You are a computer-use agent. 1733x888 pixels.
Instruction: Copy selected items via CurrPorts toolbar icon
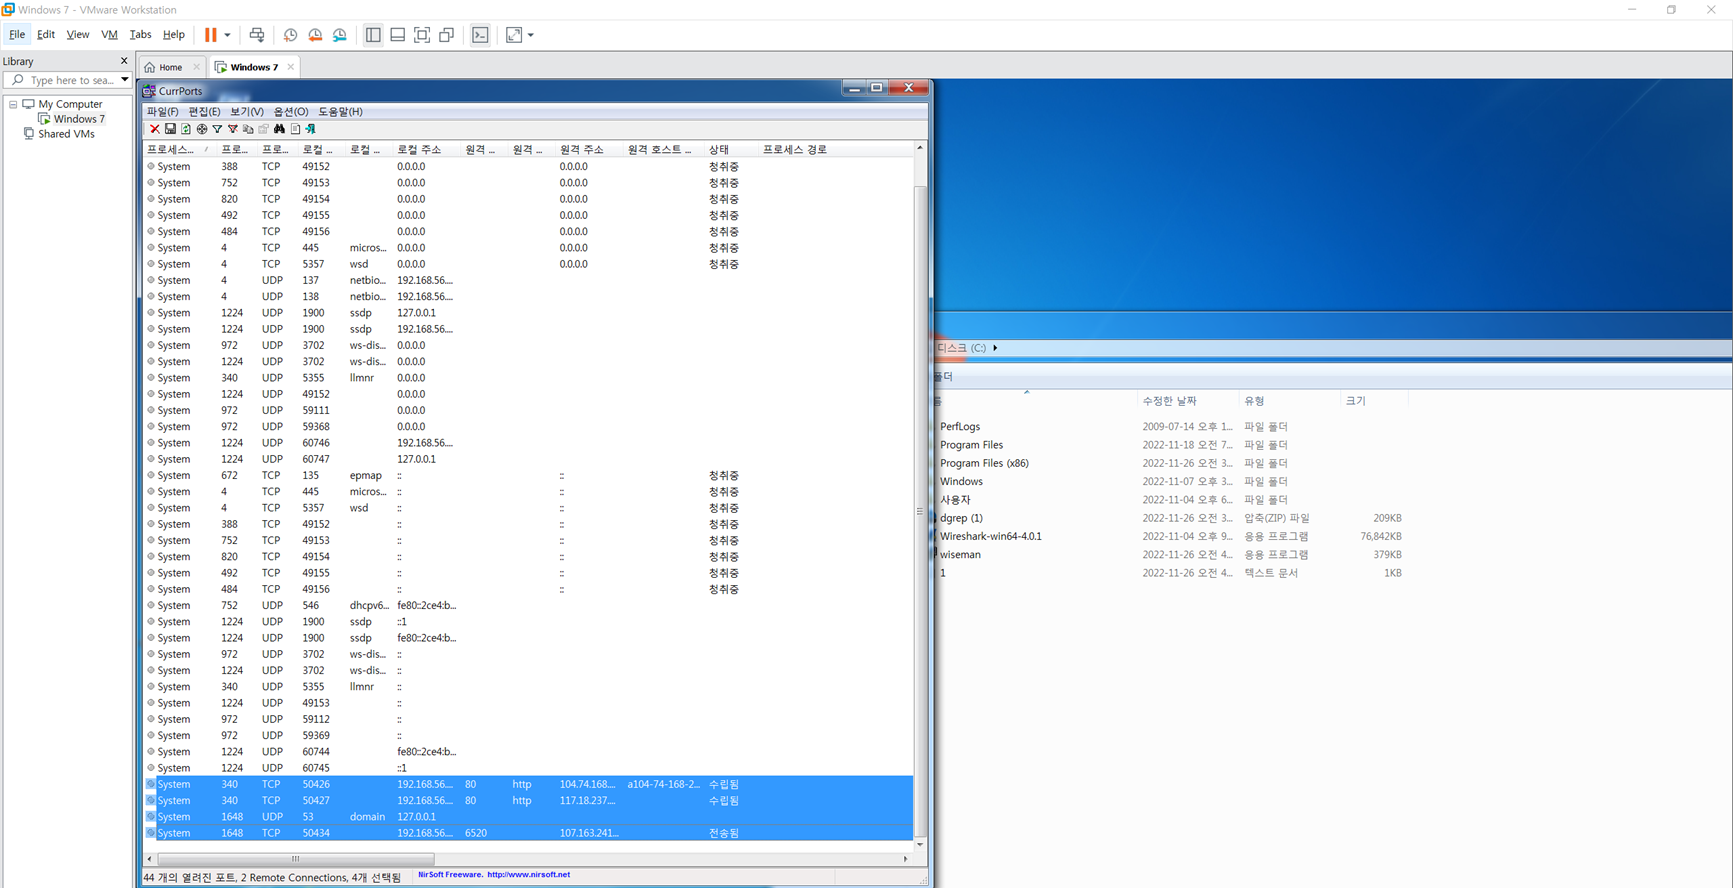[248, 129]
